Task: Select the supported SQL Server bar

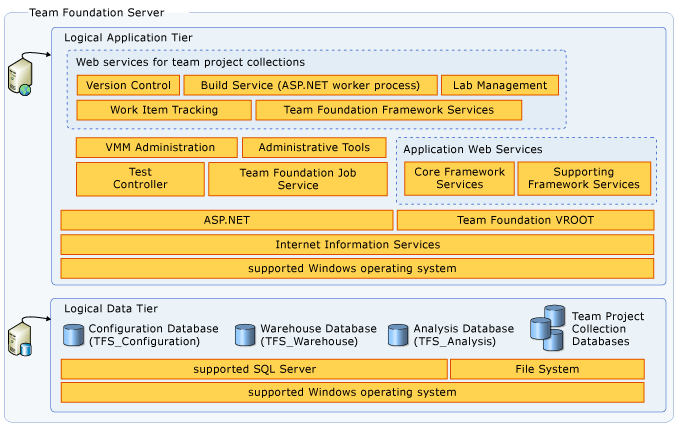Action: tap(254, 369)
